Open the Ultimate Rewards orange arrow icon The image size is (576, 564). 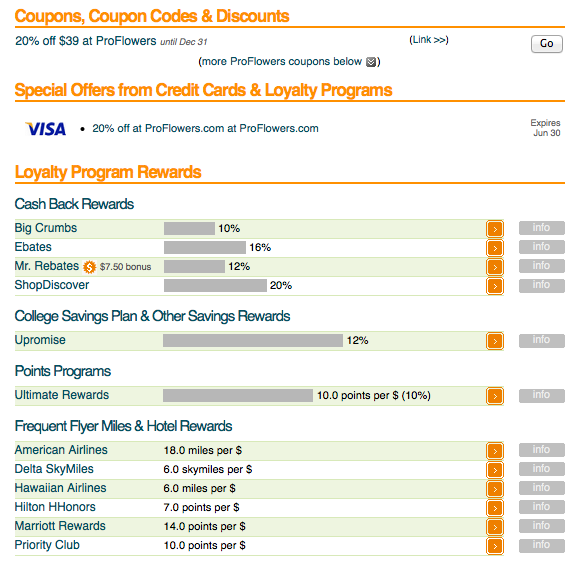tap(495, 396)
